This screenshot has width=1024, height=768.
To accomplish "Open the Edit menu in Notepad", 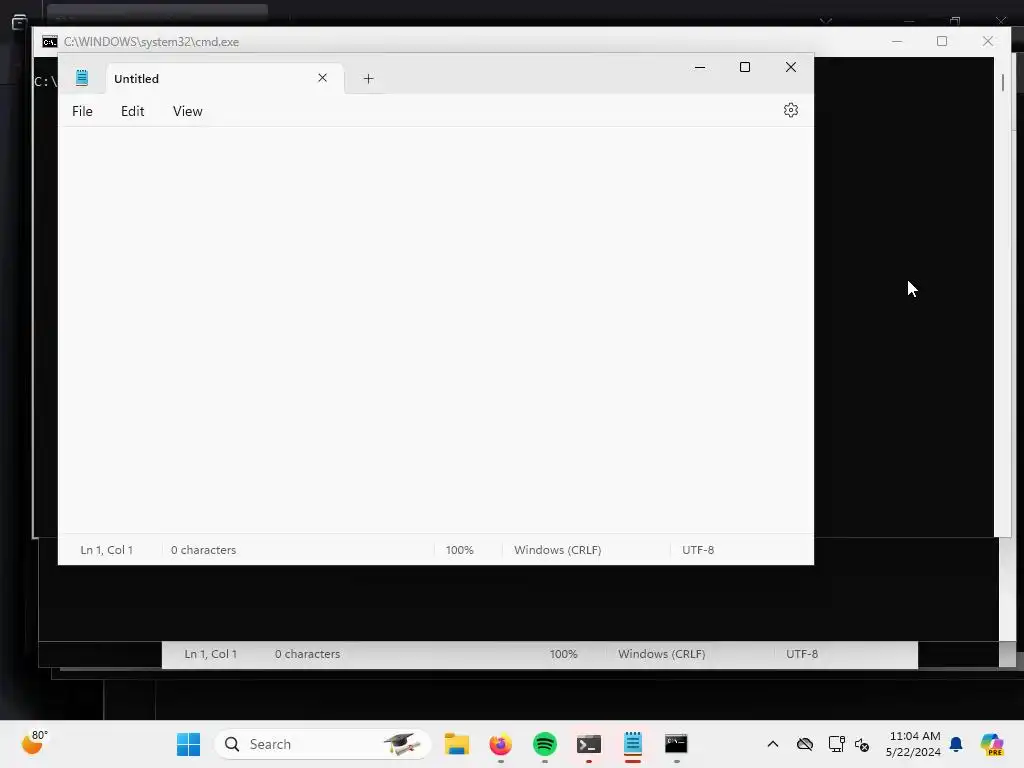I will pos(133,111).
